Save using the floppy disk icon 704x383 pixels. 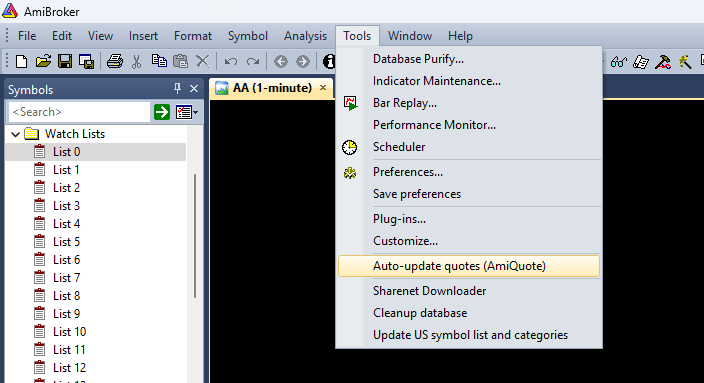65,61
